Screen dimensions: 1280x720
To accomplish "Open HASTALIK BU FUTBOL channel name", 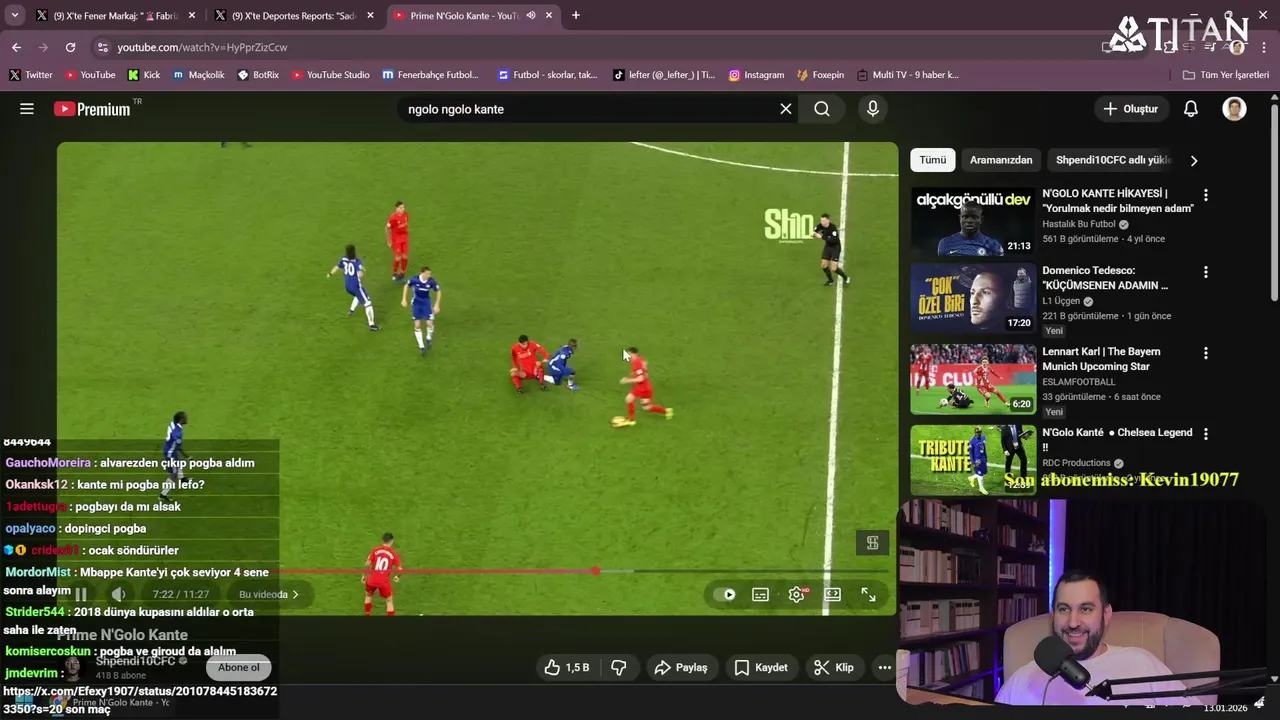I will [1079, 224].
